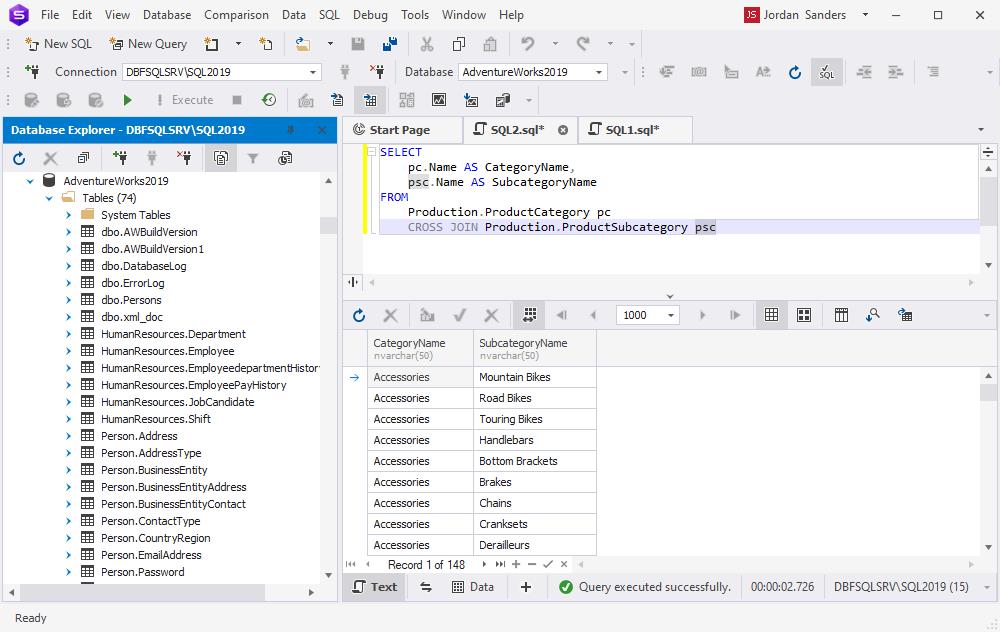Refresh the Database Explorer tree
Screen dimensions: 1000x632
[19, 158]
